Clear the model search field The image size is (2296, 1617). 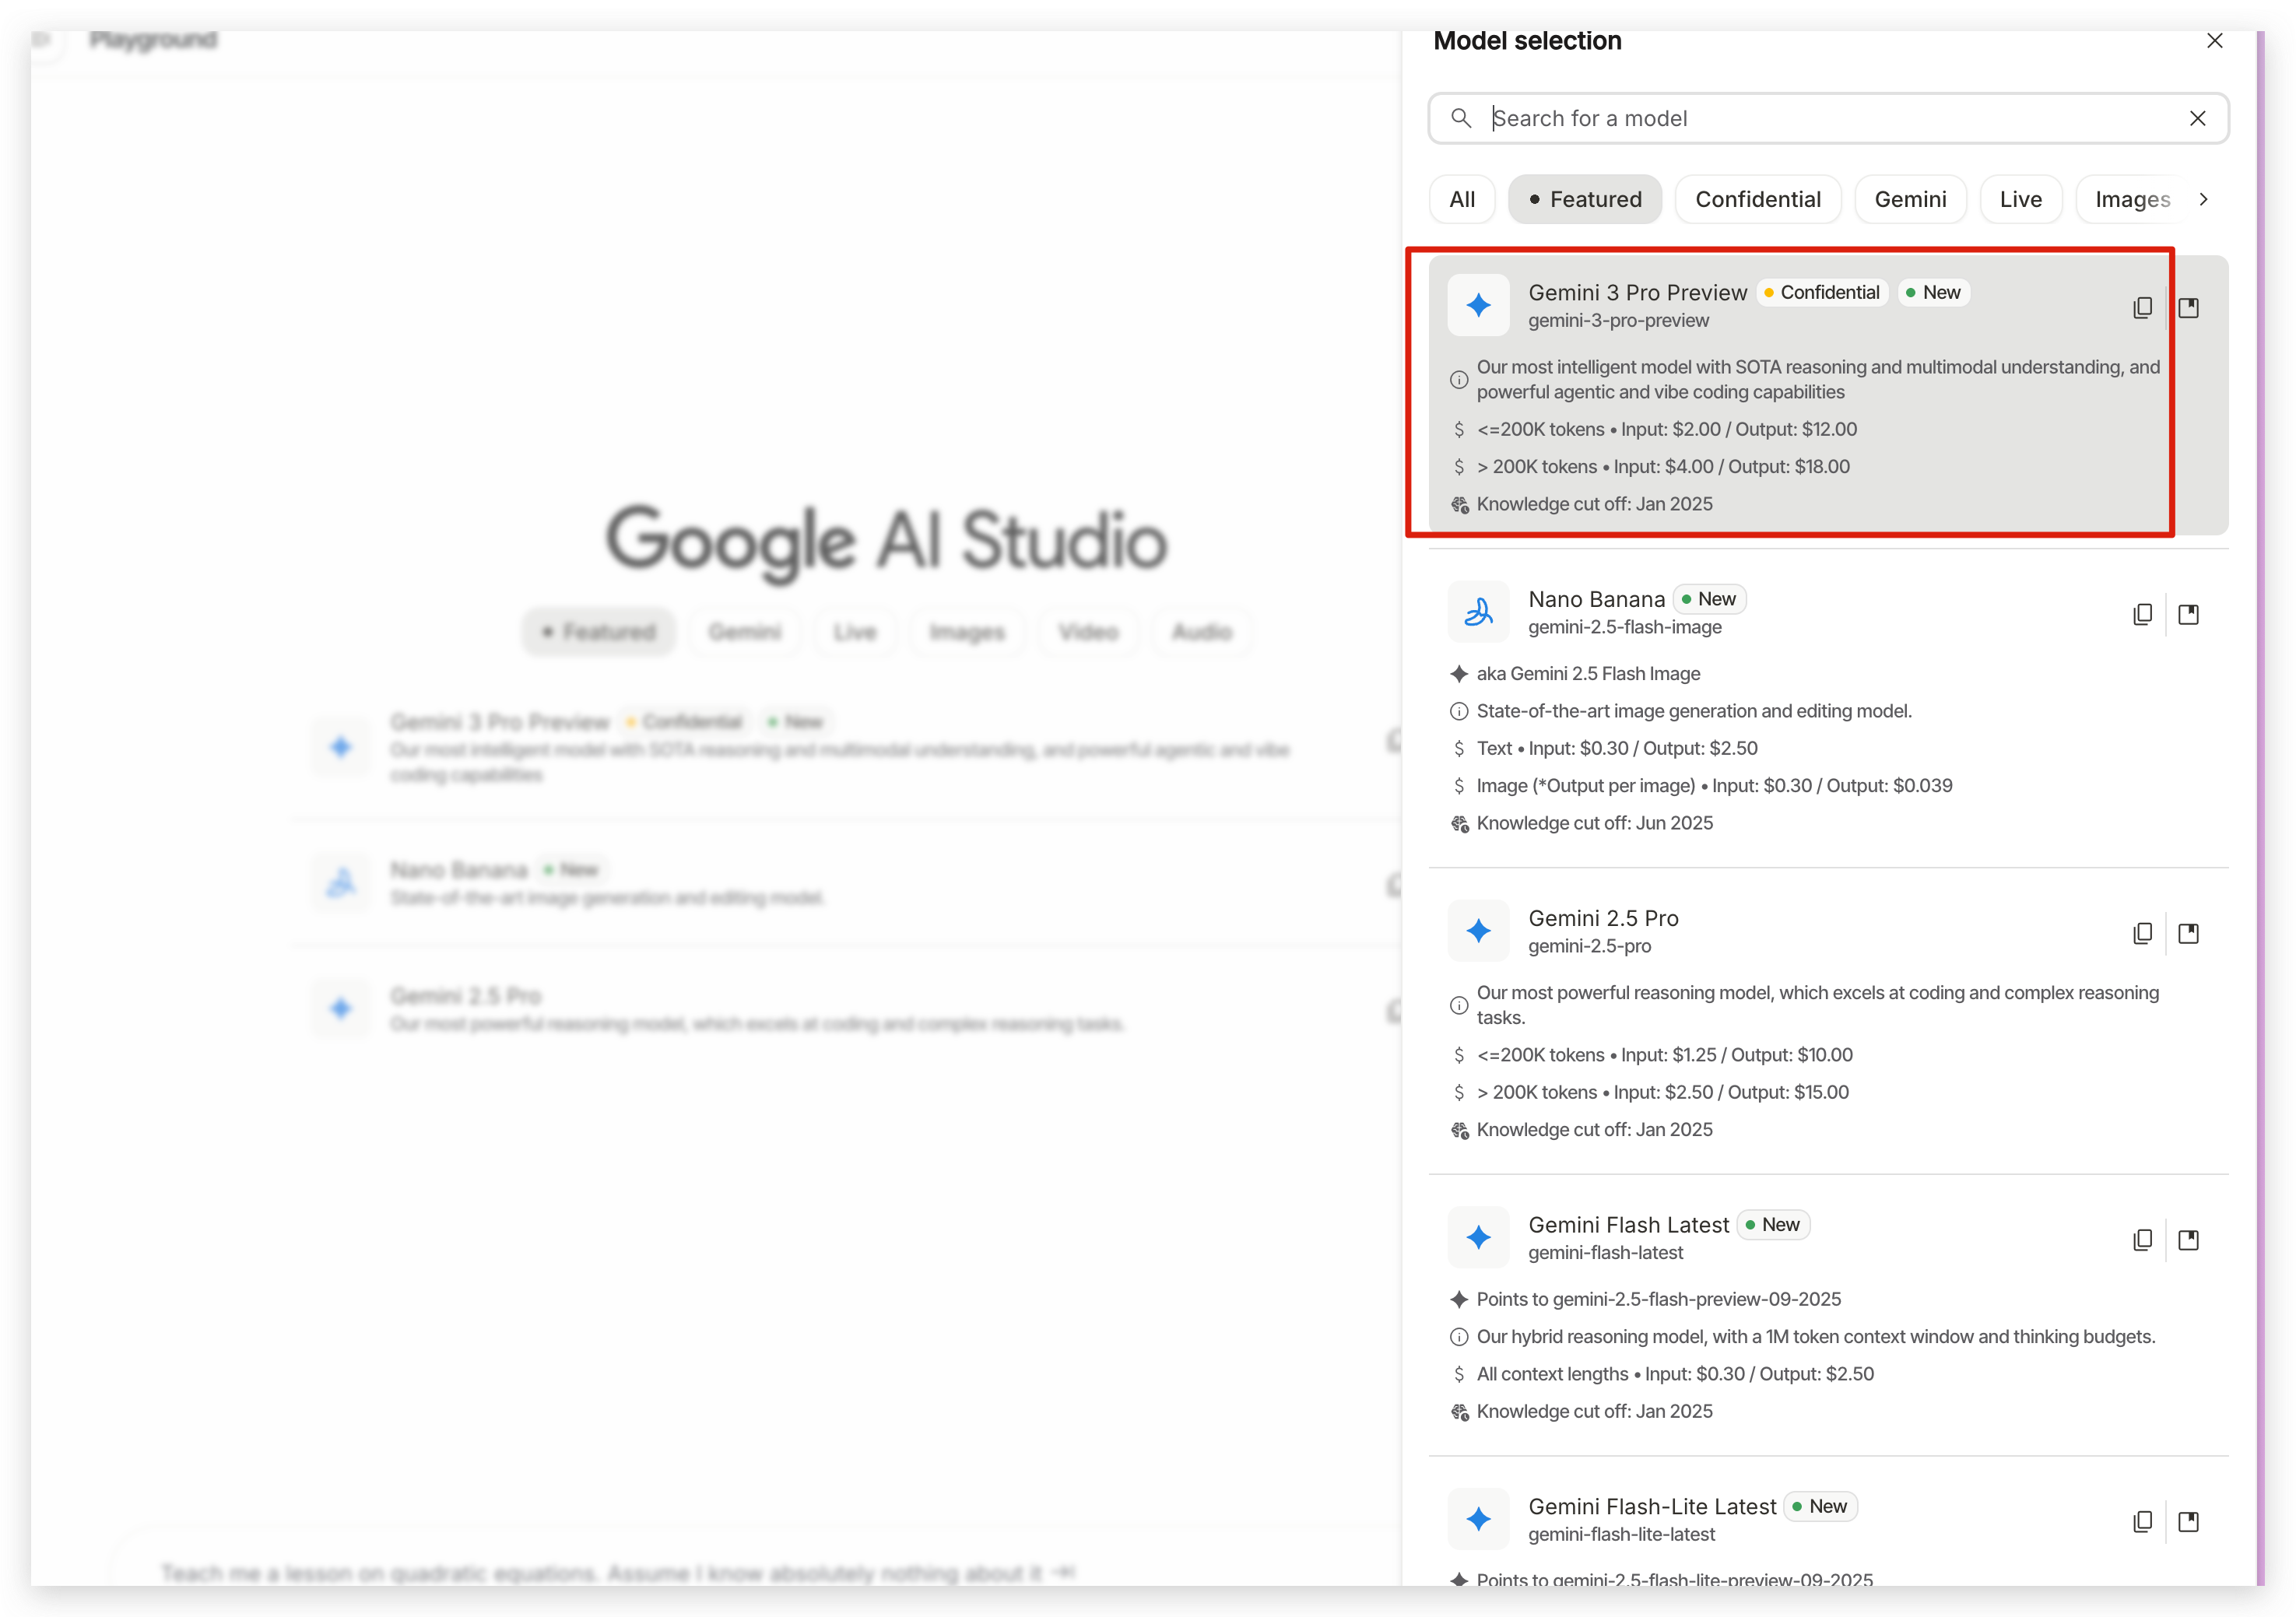tap(2197, 118)
